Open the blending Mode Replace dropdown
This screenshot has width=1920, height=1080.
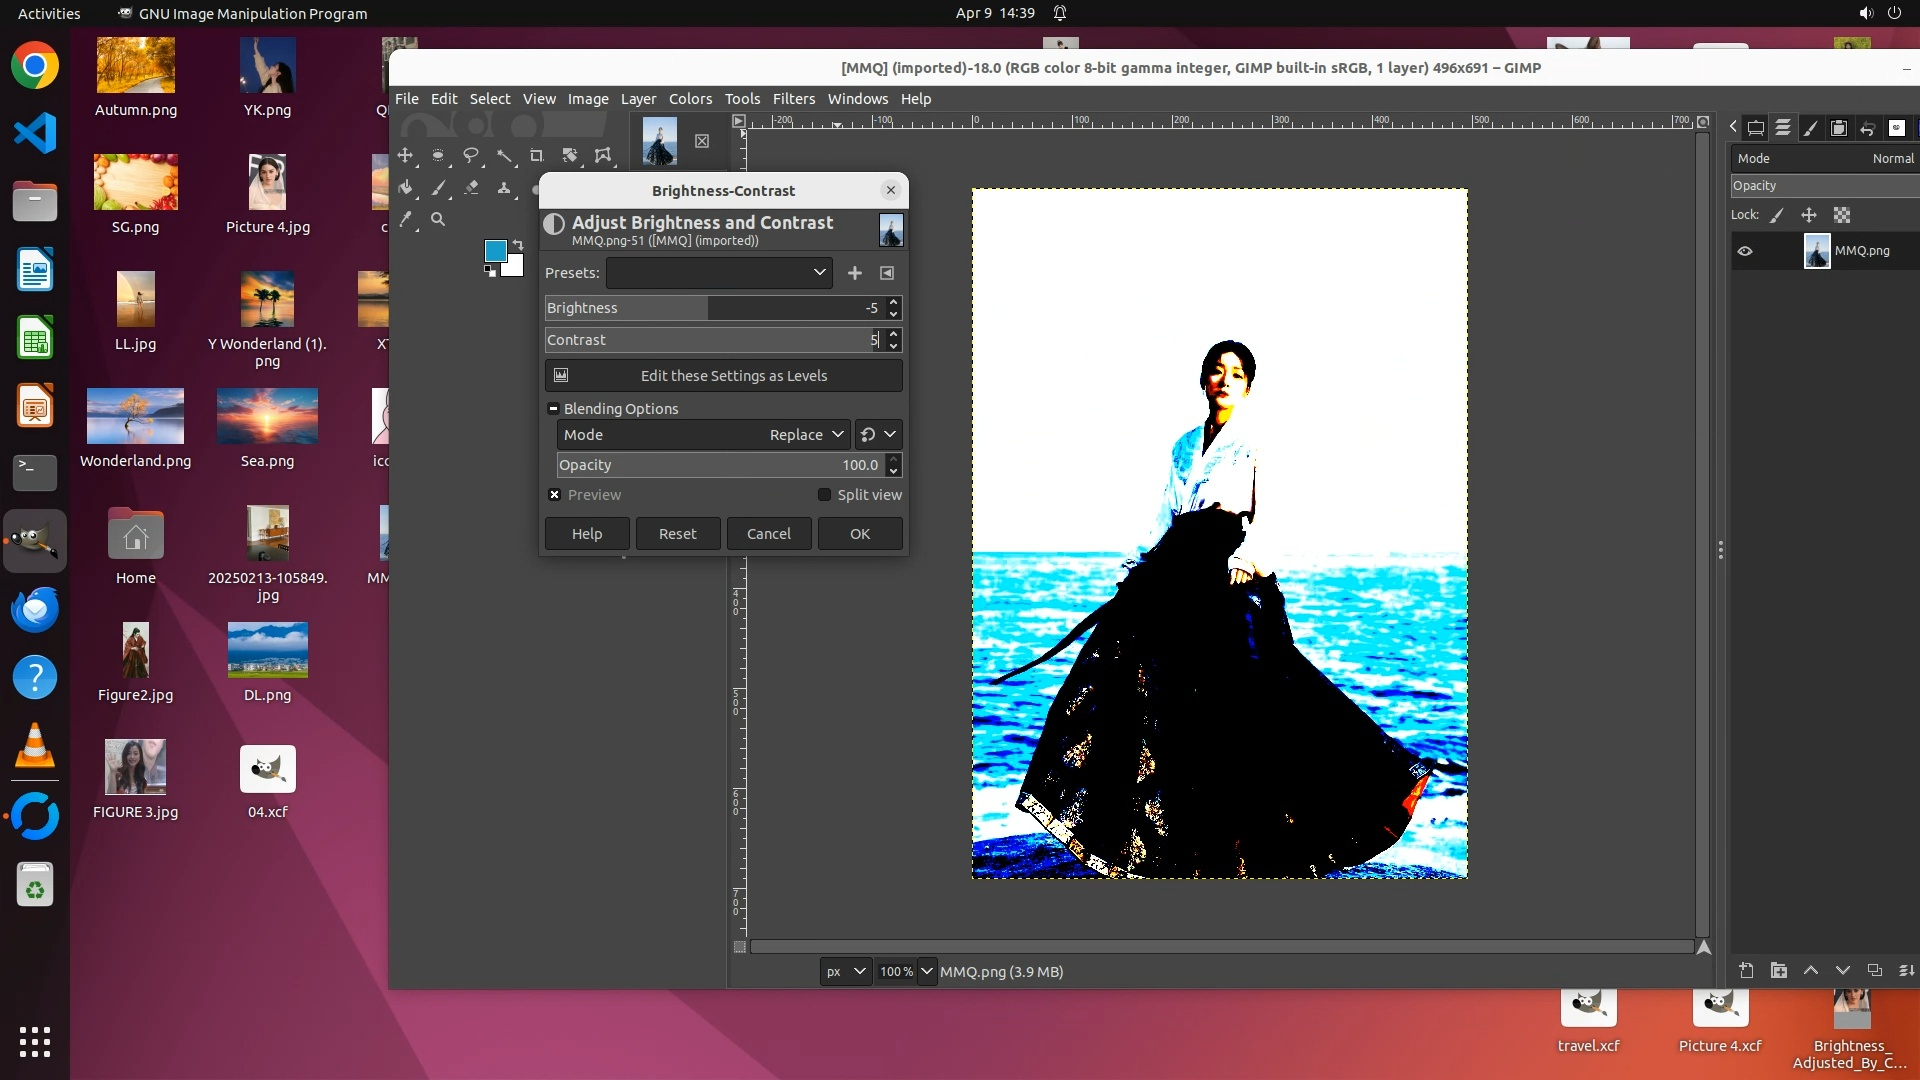click(x=805, y=435)
